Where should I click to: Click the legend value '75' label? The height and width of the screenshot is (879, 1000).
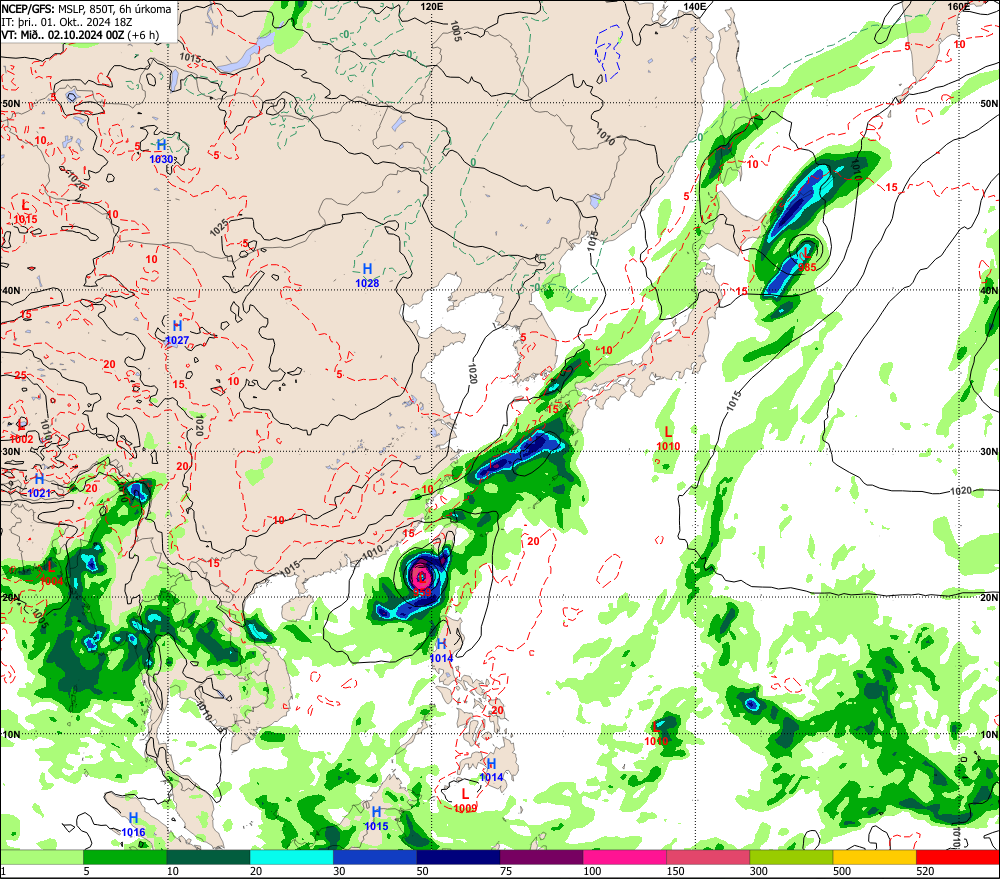click(x=506, y=871)
